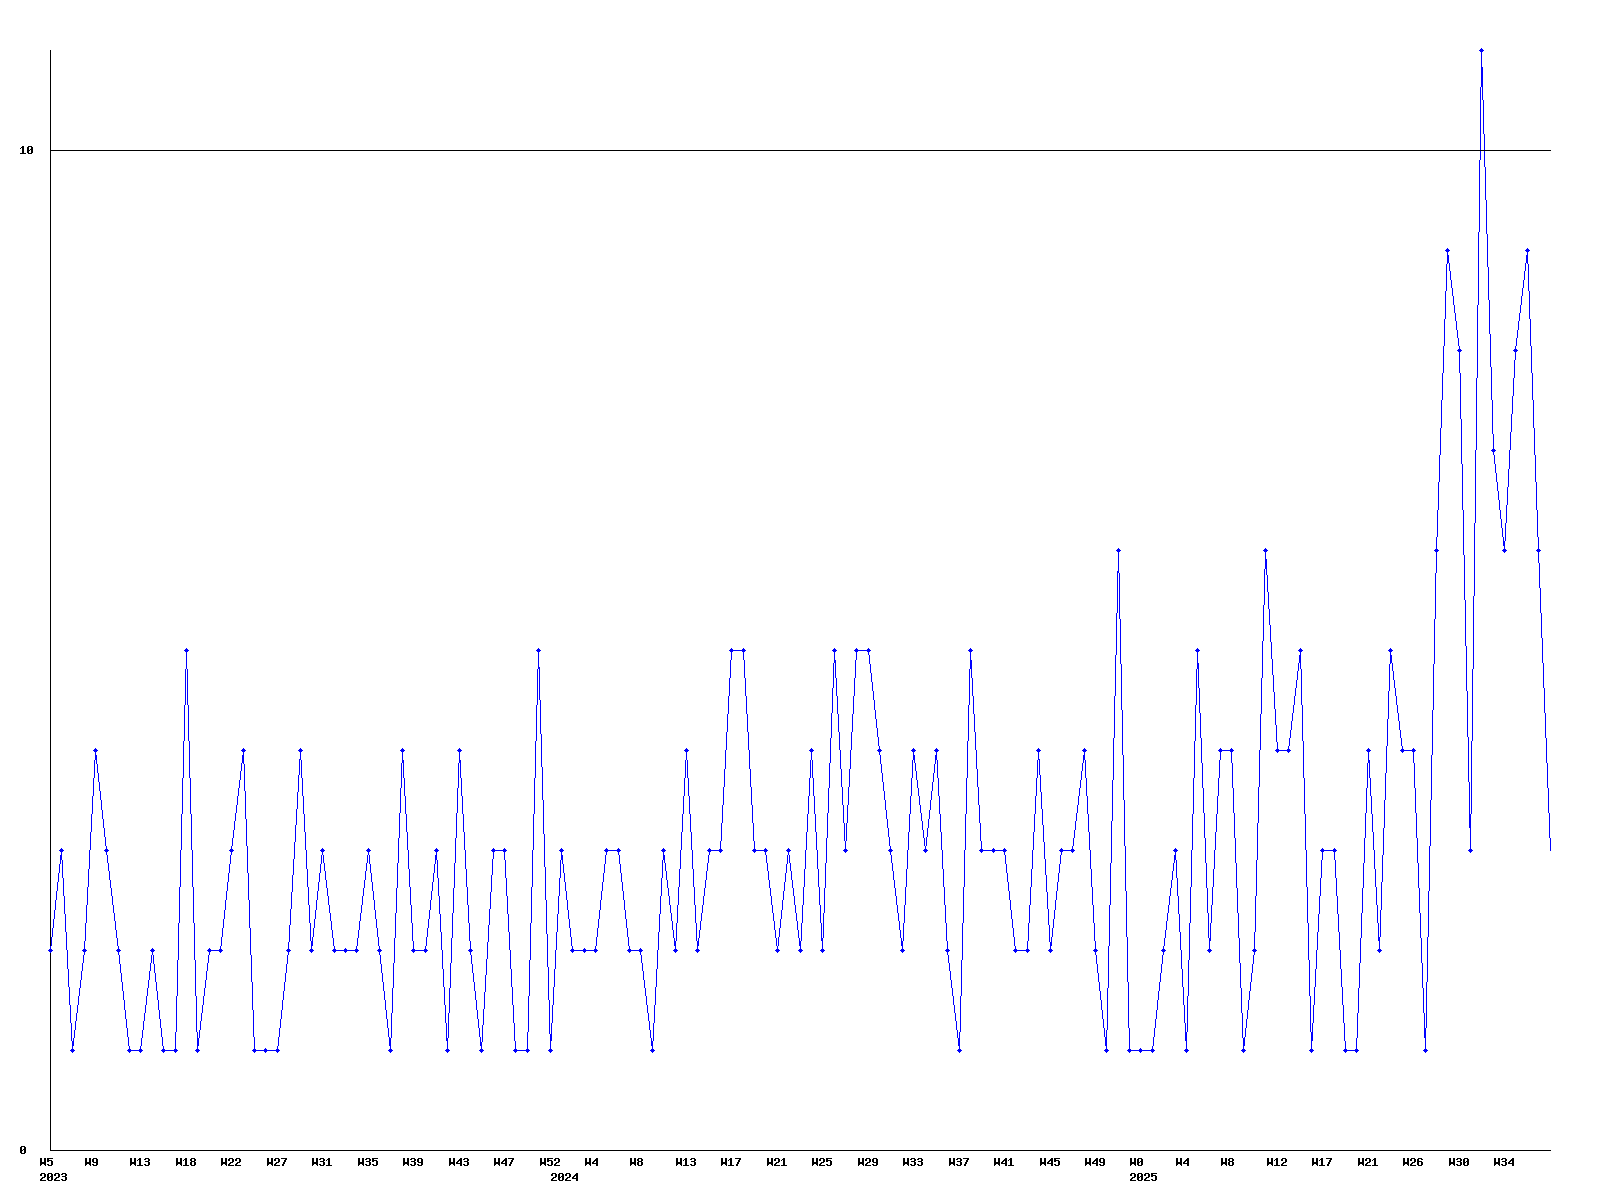Viewport: 1600px width, 1200px height.
Task: Click the y-axis label 10
Action: point(27,151)
